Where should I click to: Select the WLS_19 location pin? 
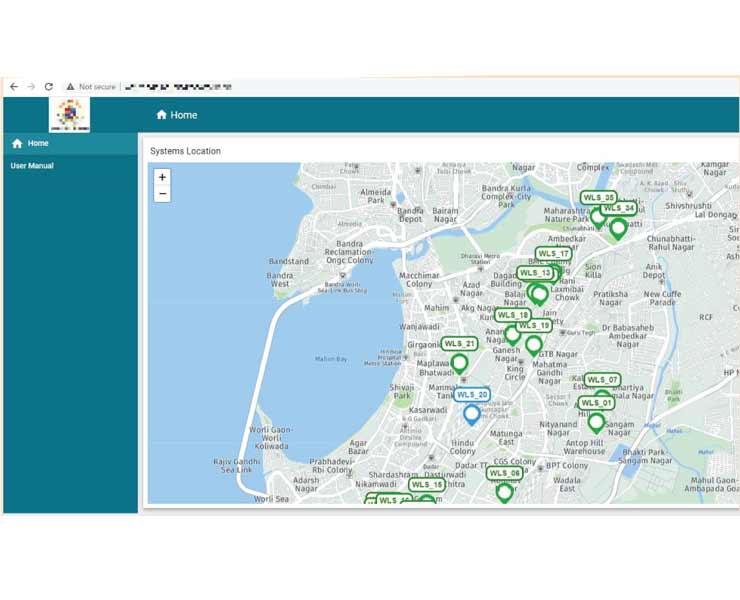(534, 345)
